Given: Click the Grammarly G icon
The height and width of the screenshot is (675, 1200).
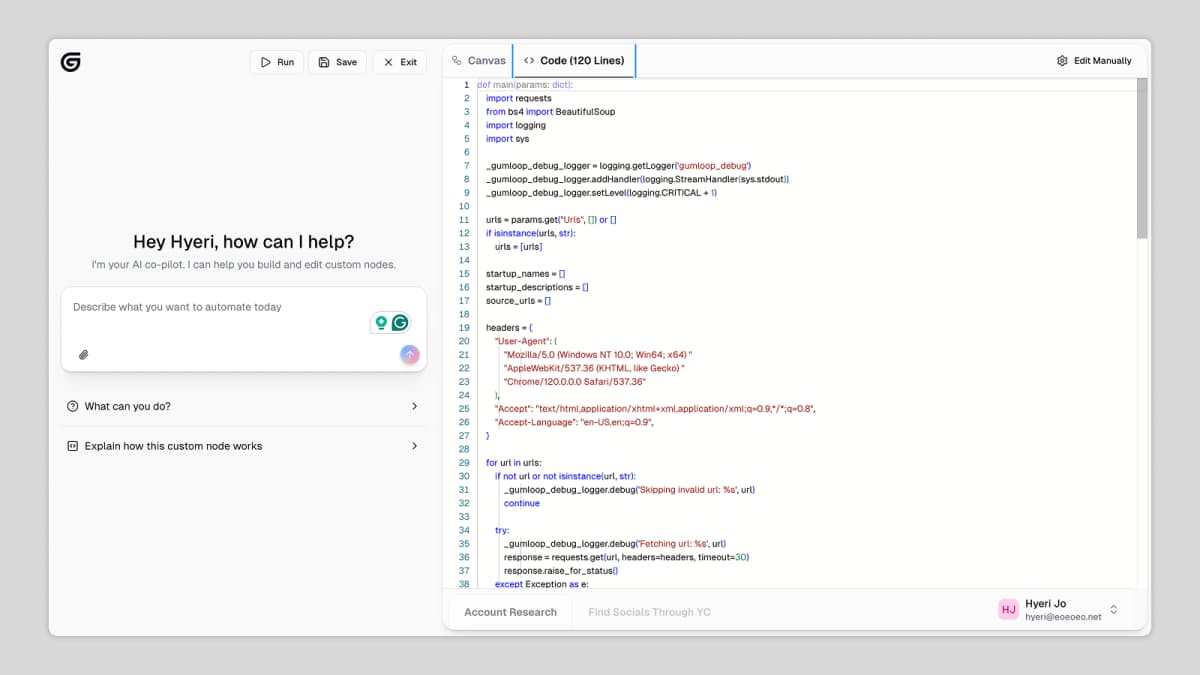Looking at the screenshot, I should pyautogui.click(x=400, y=322).
